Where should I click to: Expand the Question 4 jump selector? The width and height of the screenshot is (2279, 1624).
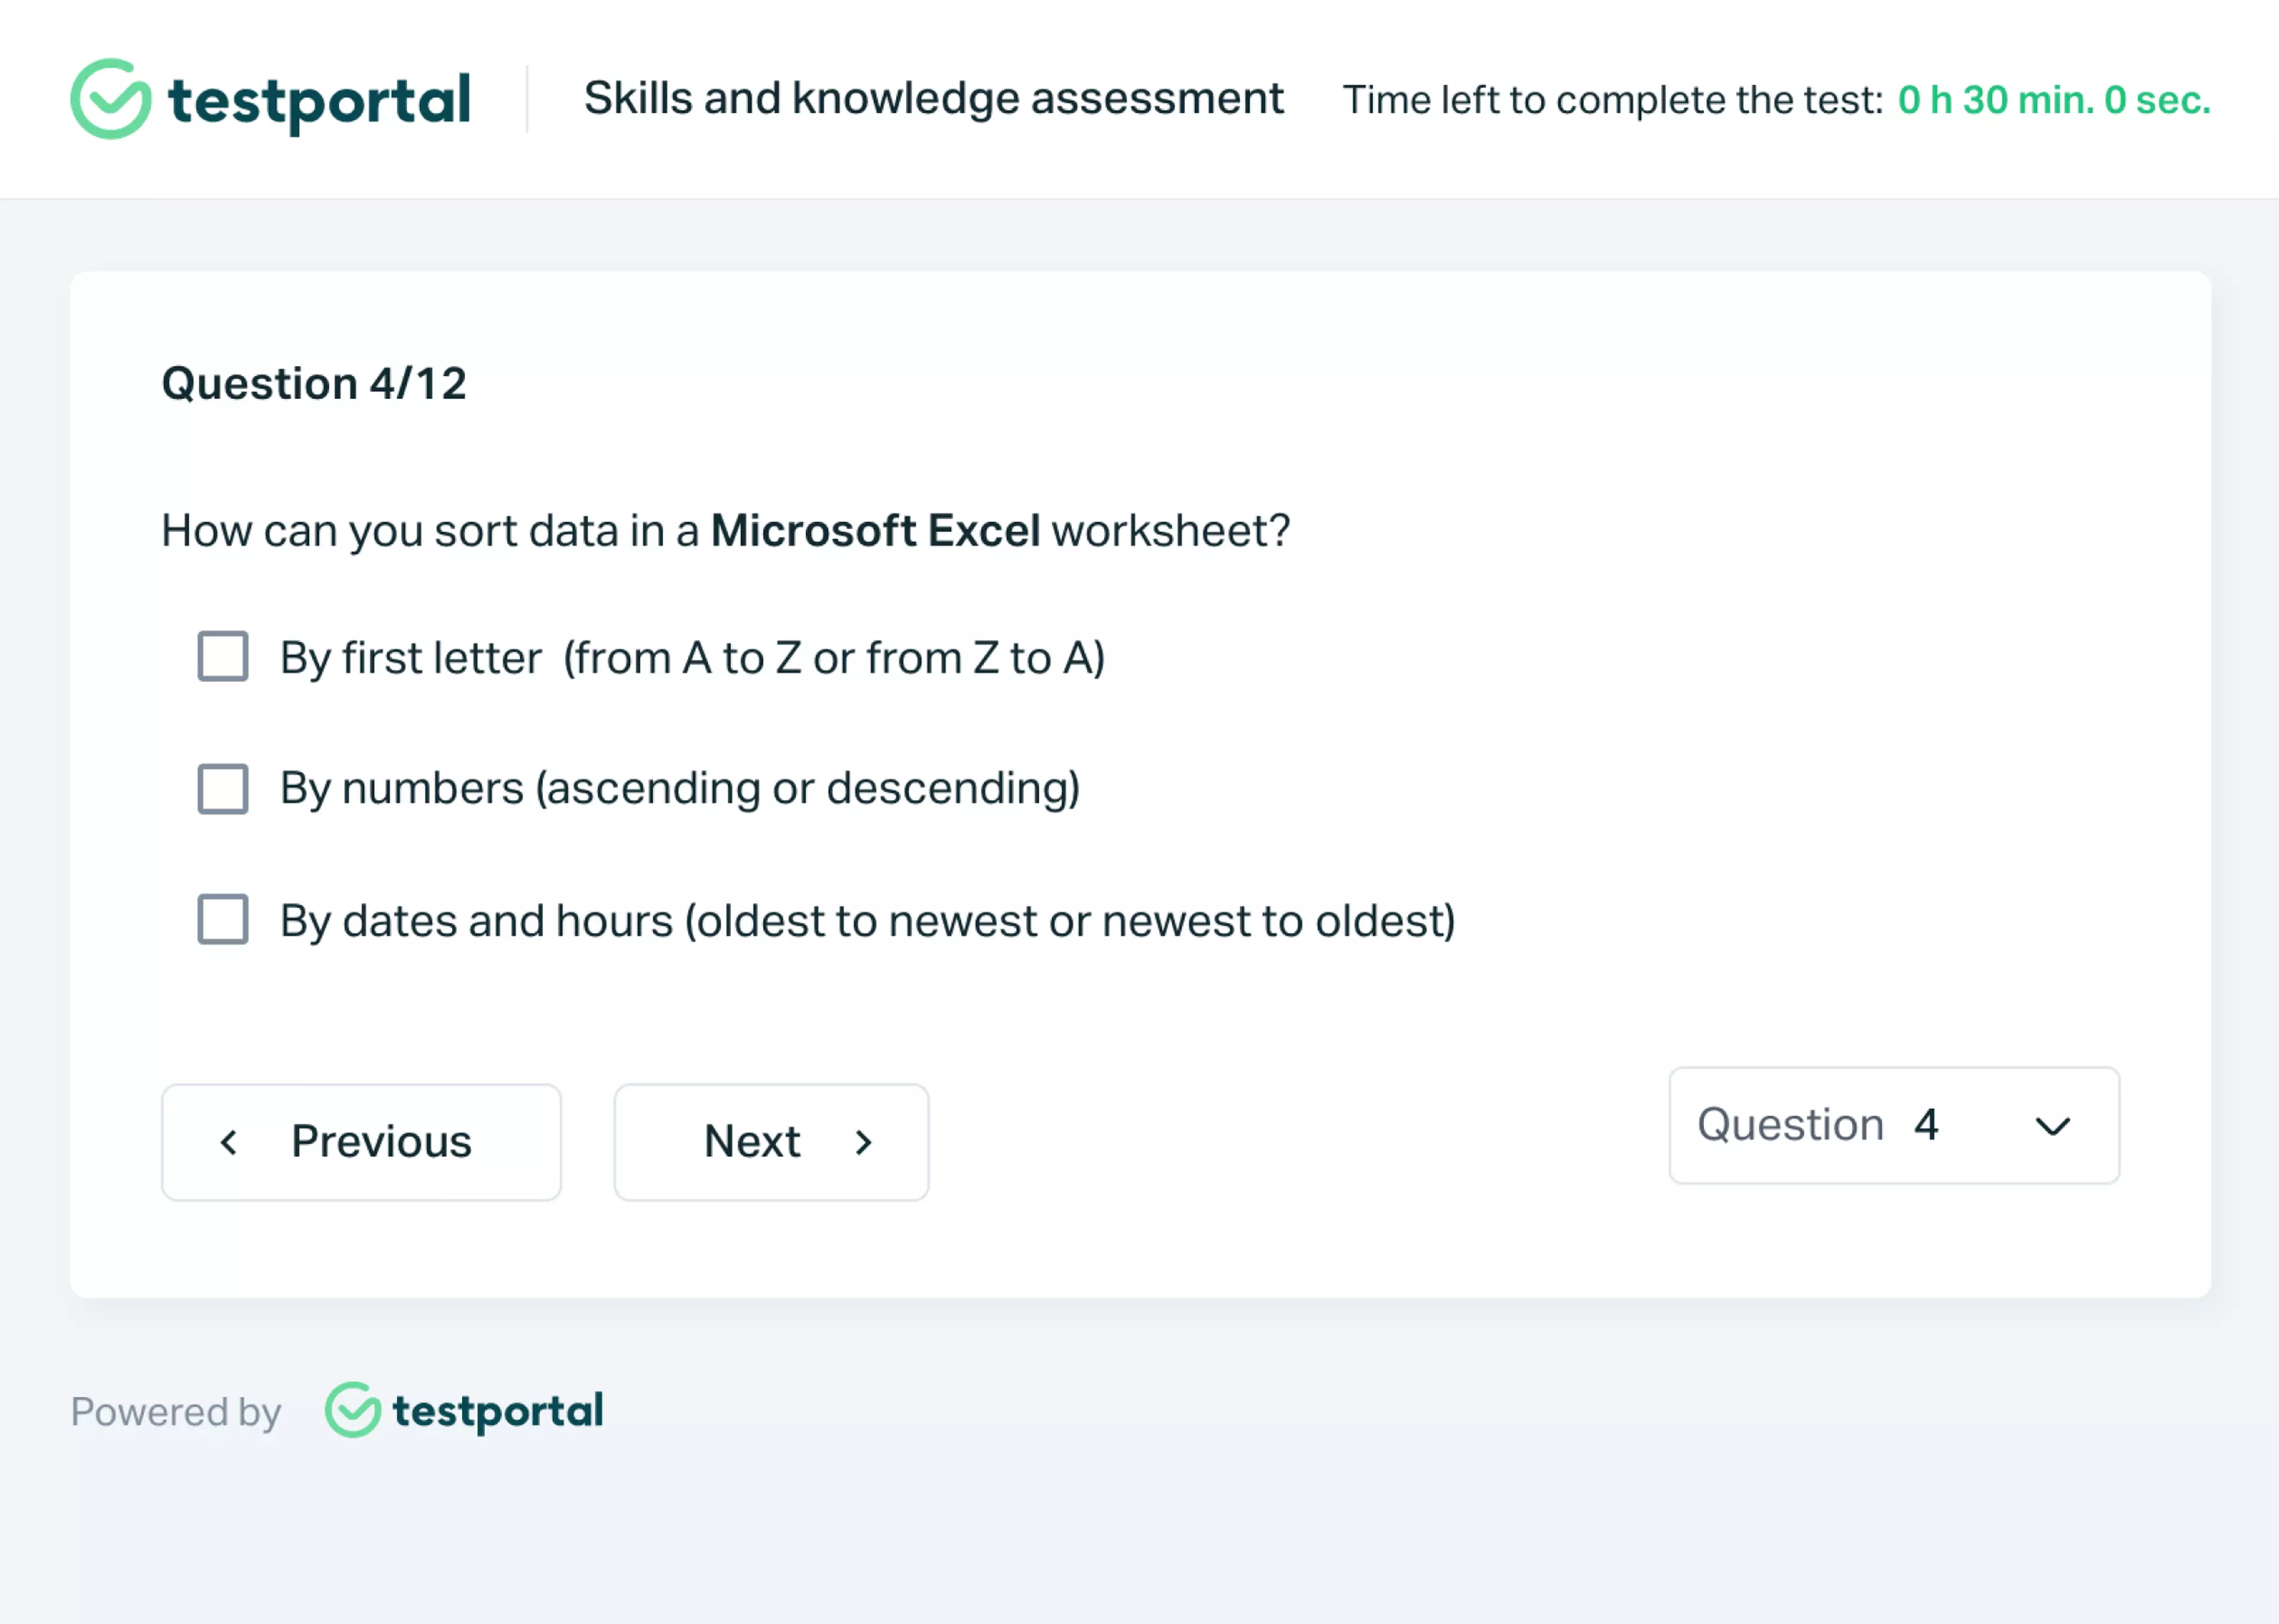tap(1894, 1128)
